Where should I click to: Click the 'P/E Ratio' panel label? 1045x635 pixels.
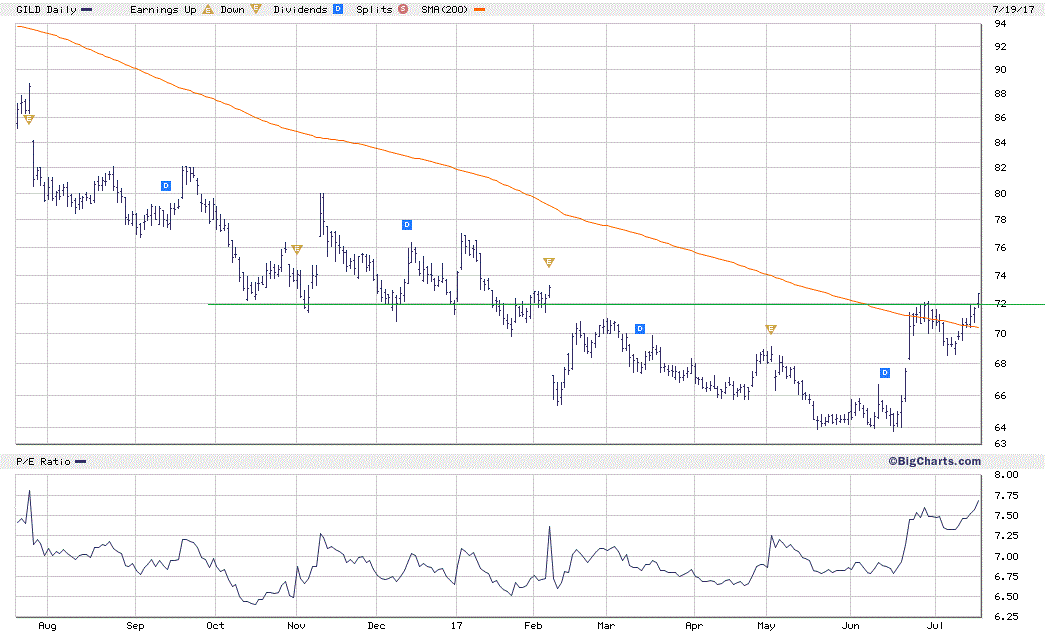(44, 461)
